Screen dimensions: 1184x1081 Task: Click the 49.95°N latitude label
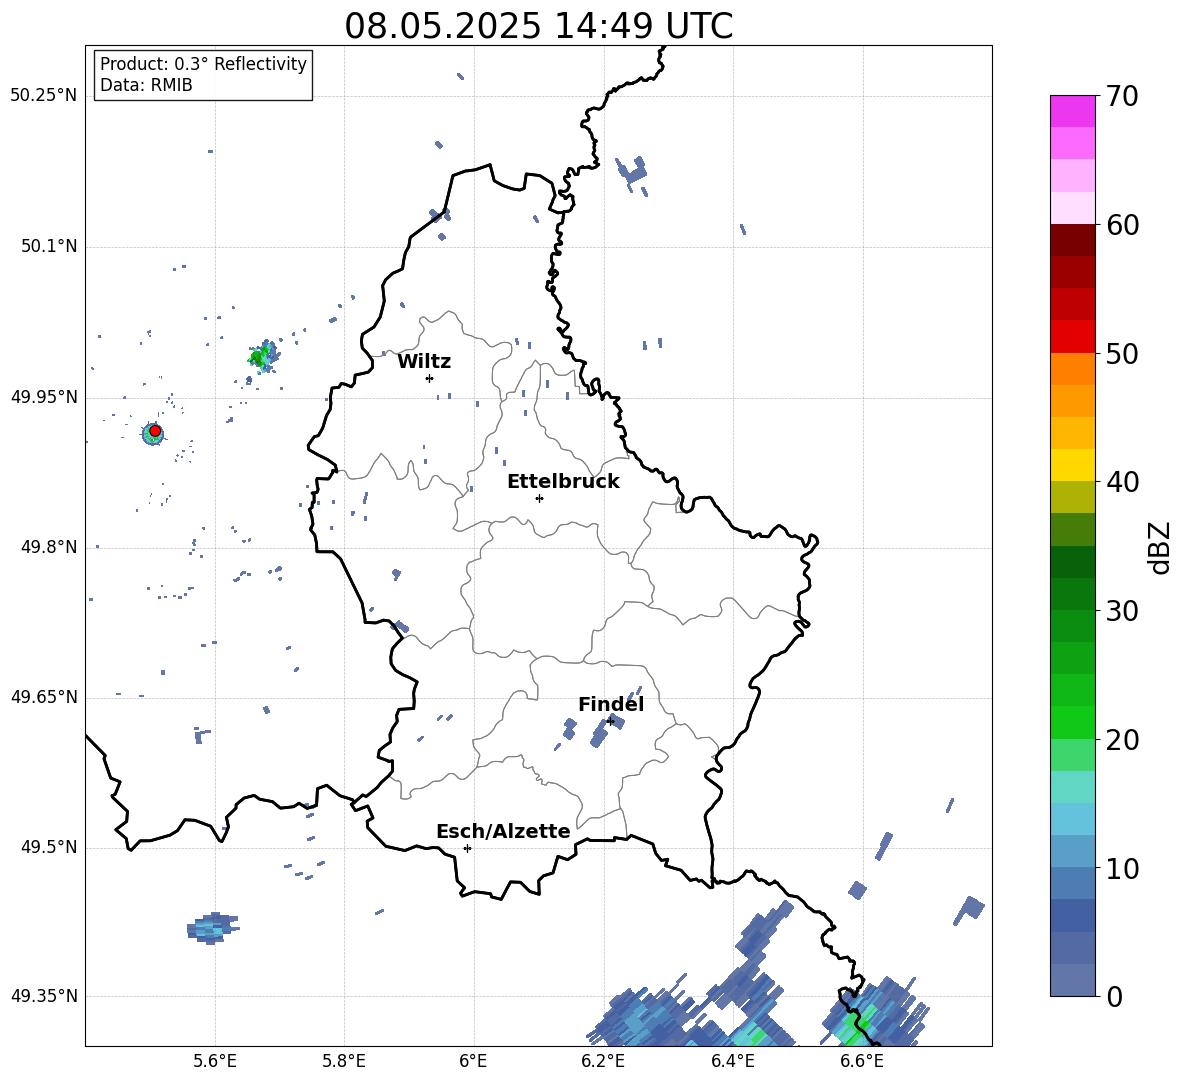pyautogui.click(x=43, y=396)
